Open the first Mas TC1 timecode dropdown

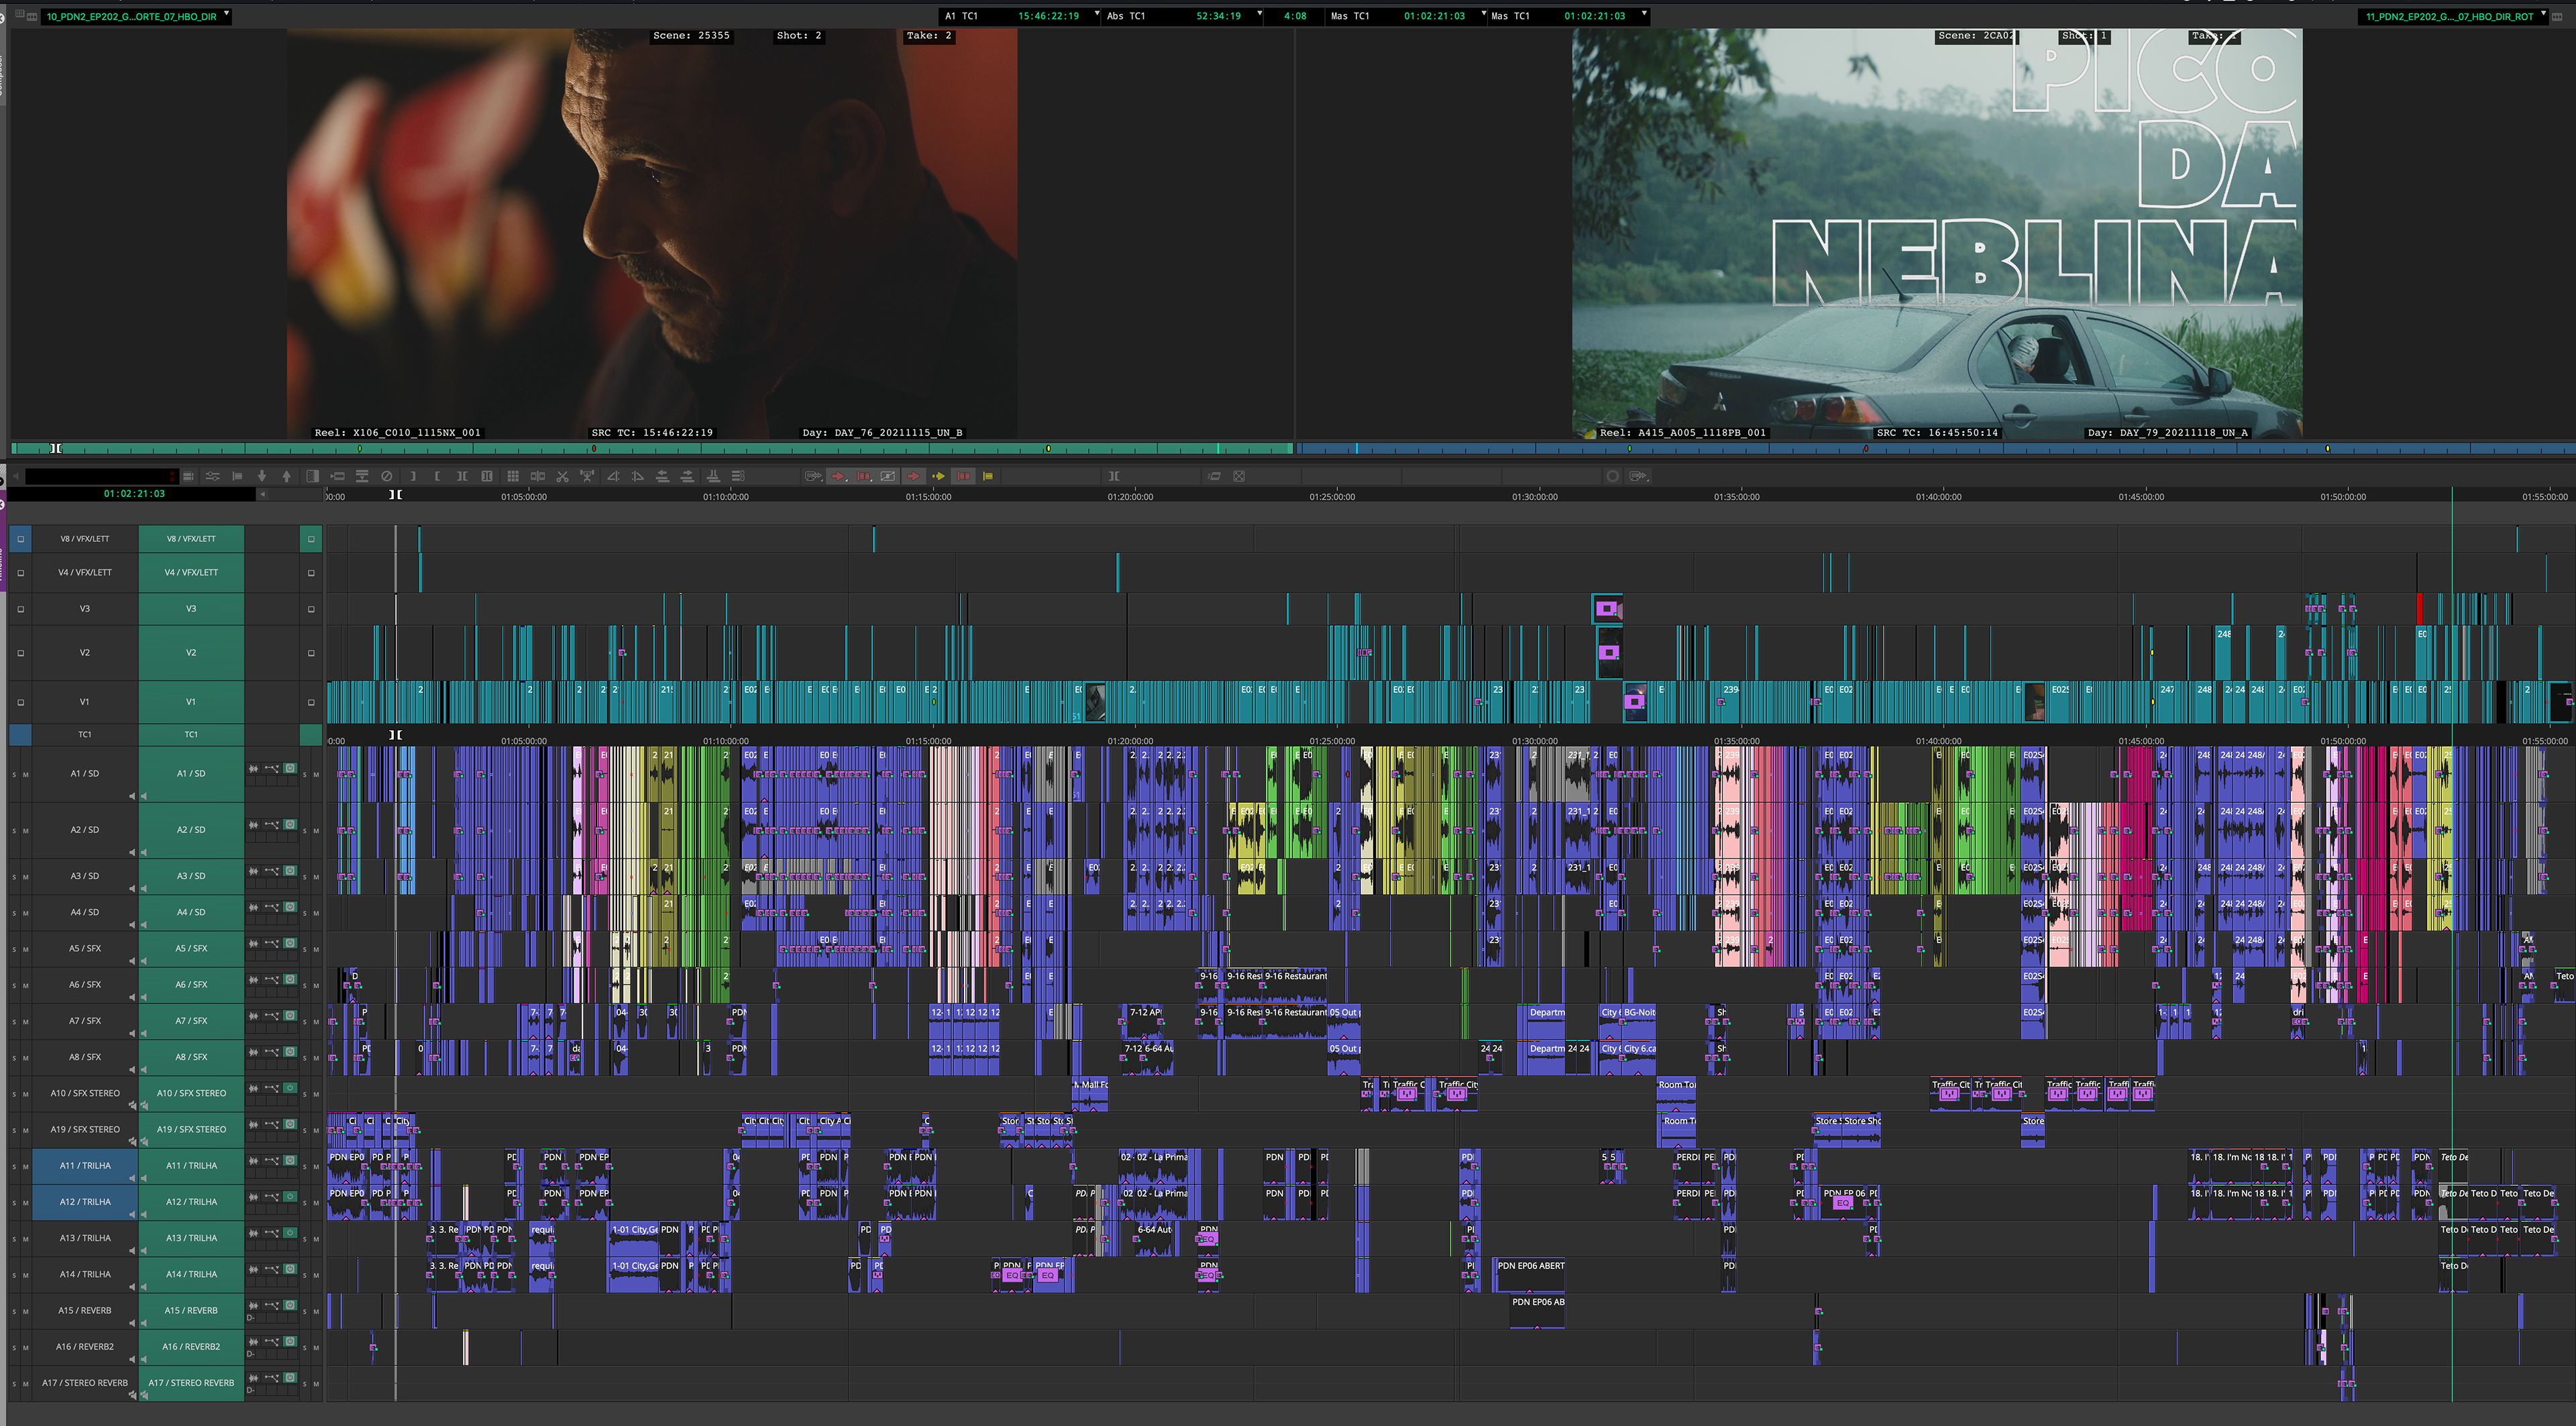pyautogui.click(x=1483, y=14)
